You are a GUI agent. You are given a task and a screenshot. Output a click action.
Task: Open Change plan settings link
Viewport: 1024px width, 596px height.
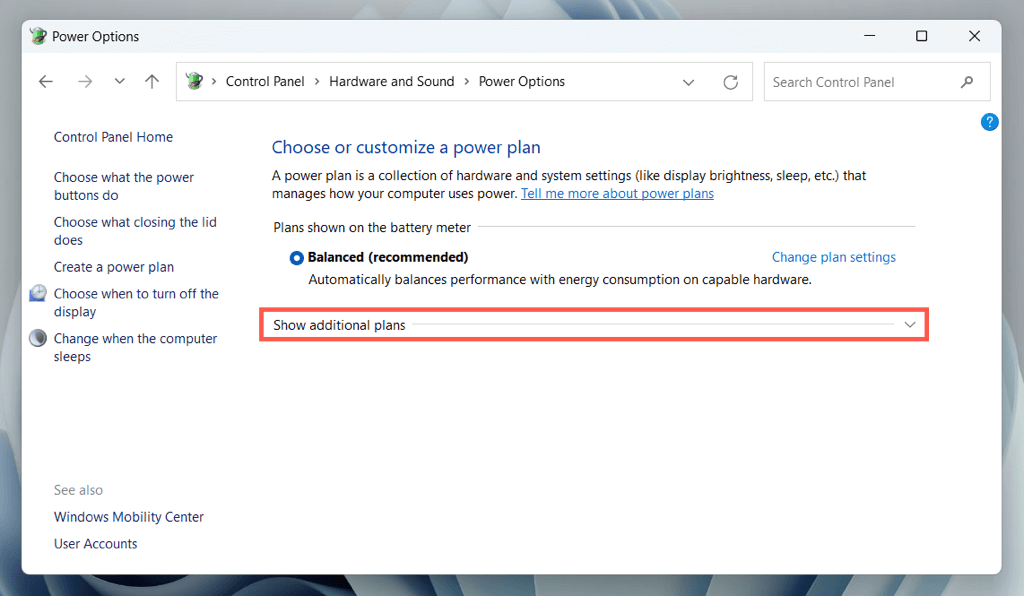pos(833,257)
